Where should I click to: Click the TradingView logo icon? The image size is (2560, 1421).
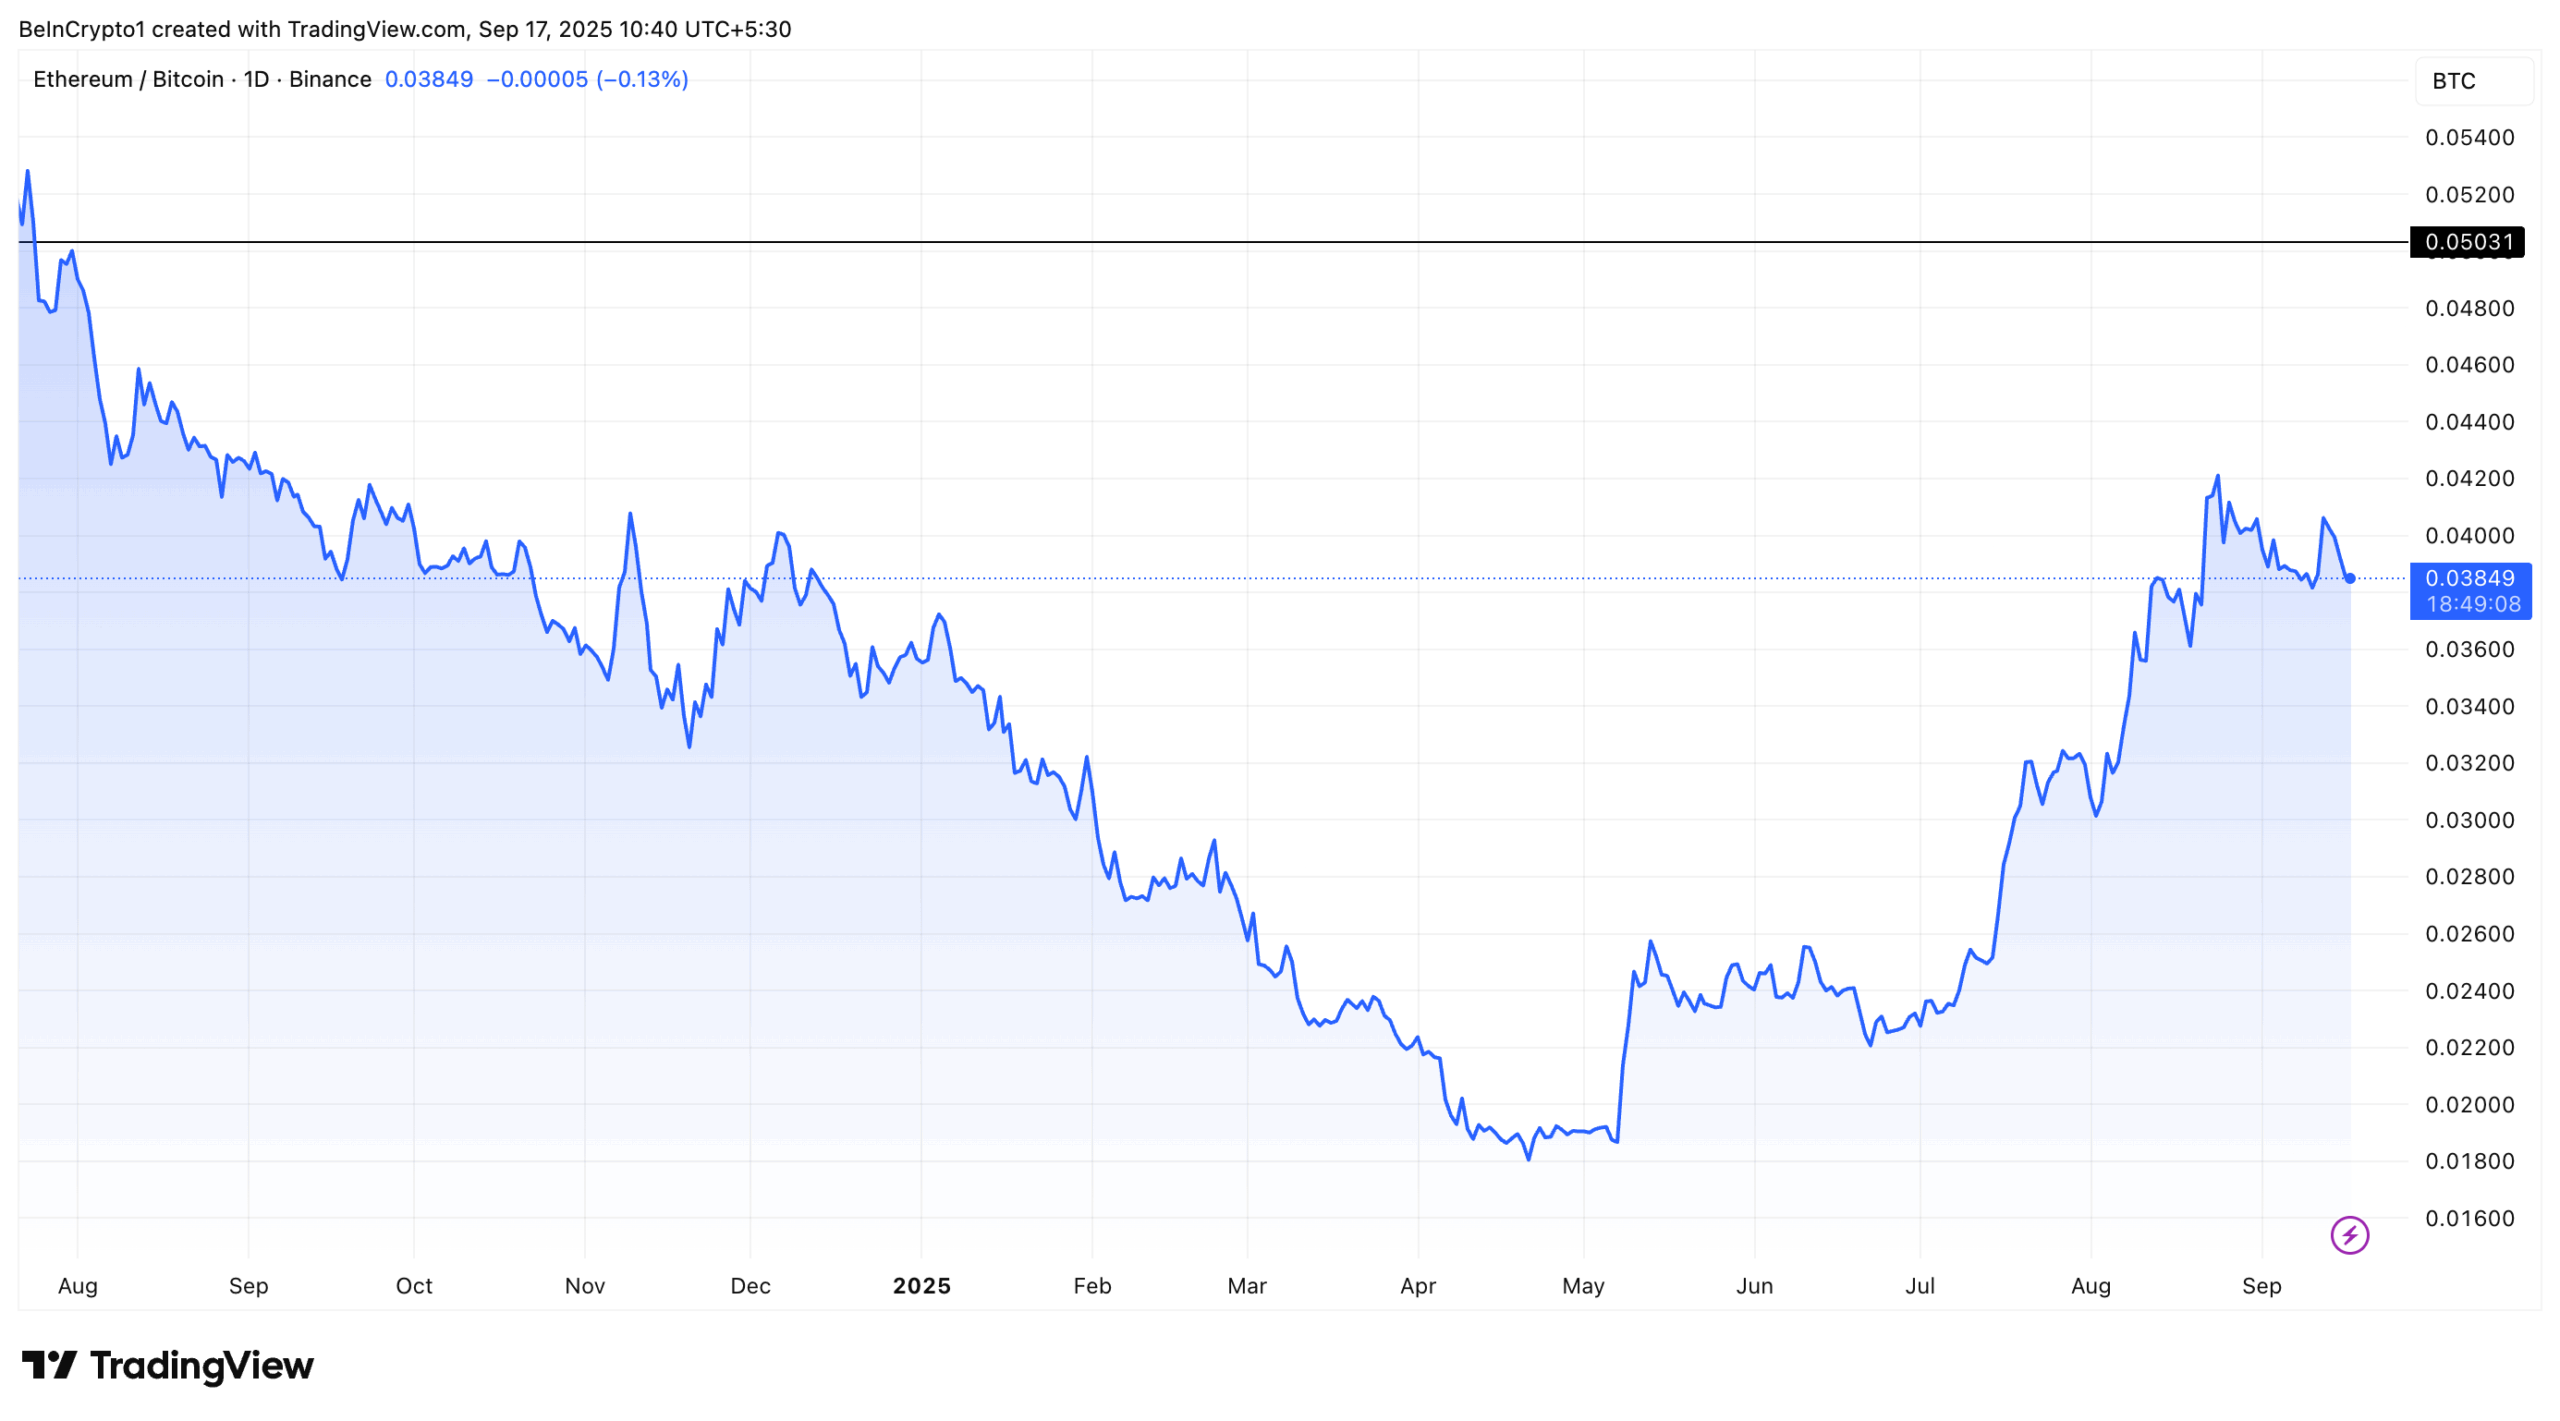[x=49, y=1365]
